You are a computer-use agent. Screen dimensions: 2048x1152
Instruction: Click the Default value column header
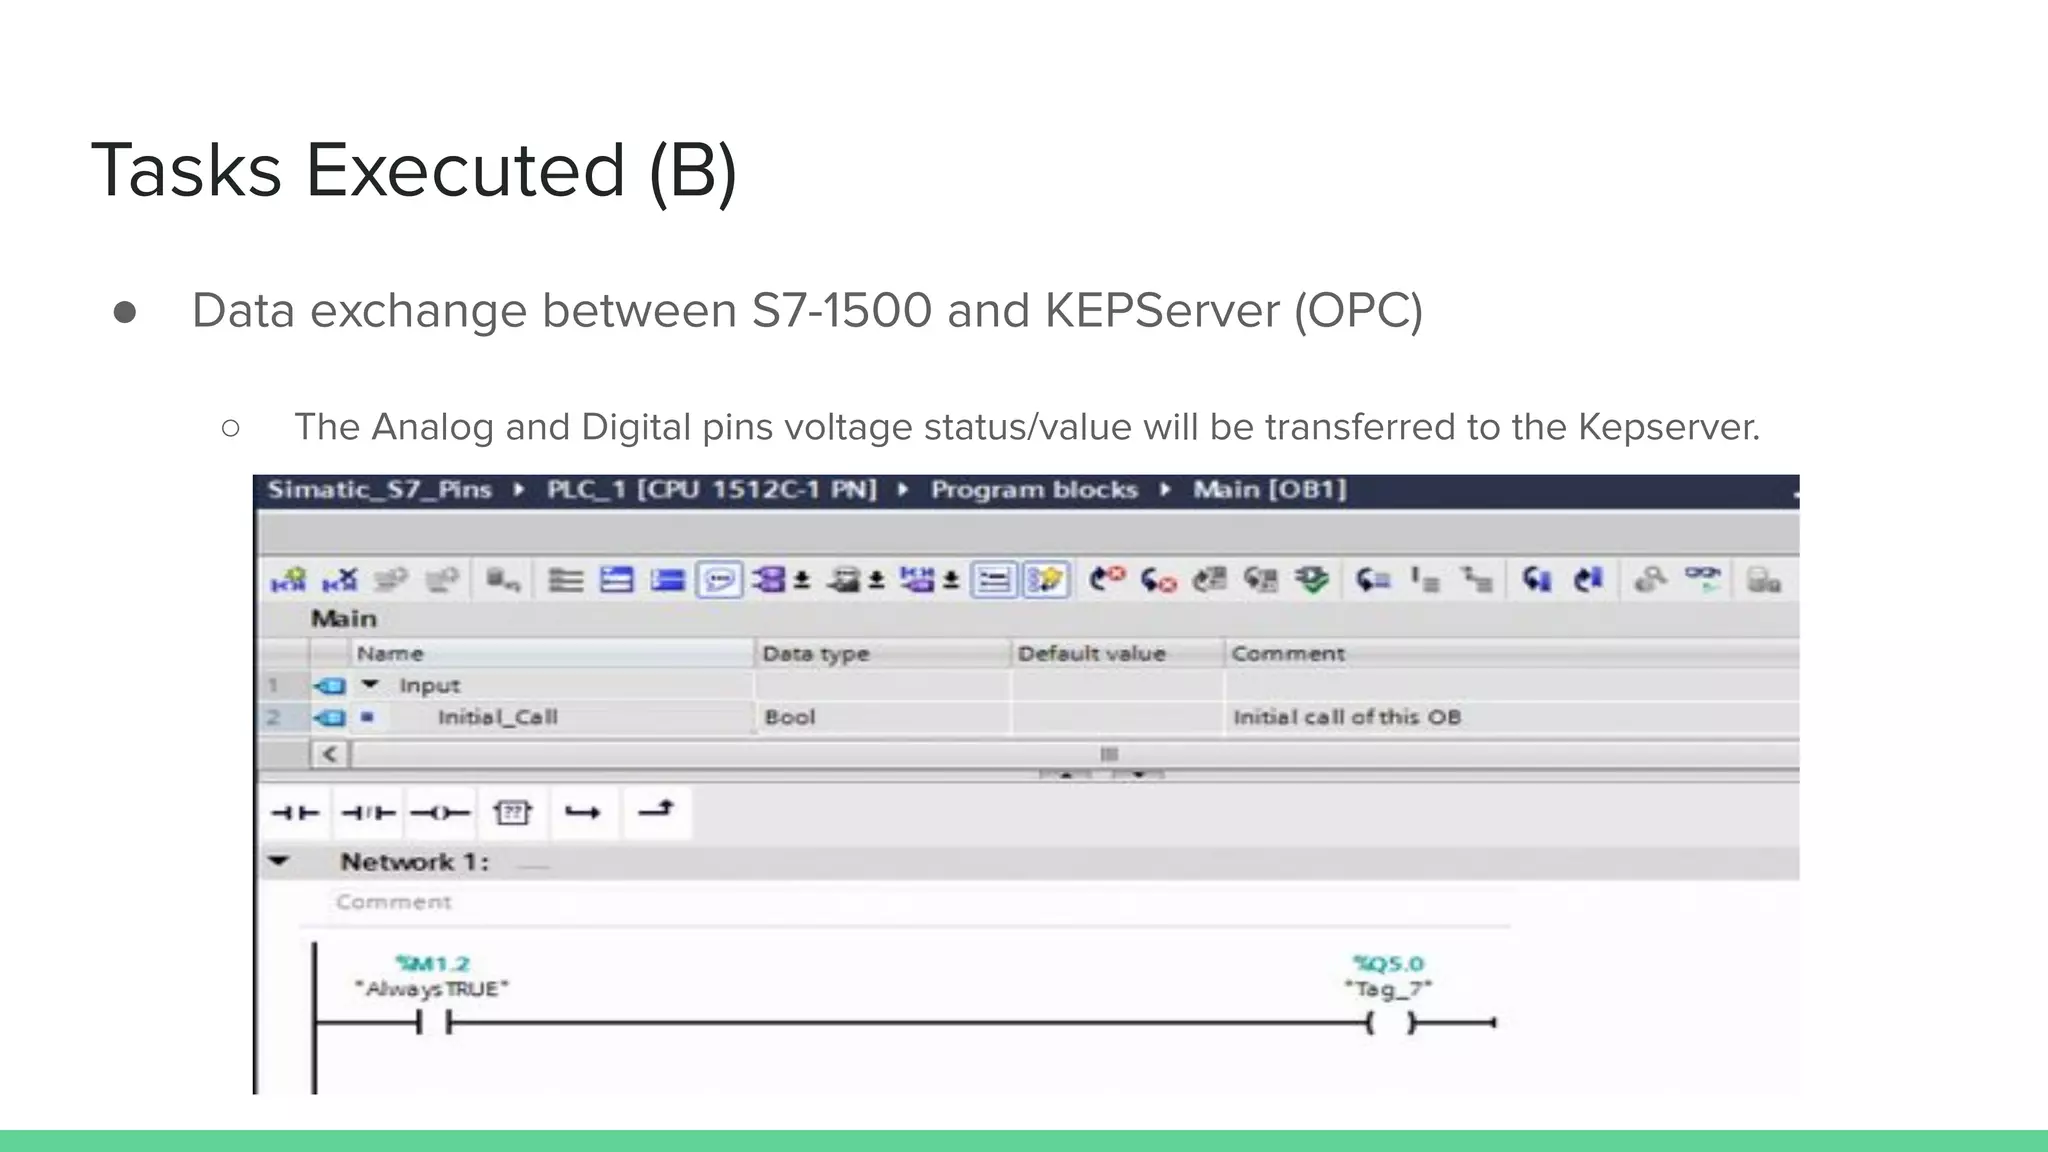coord(1117,653)
